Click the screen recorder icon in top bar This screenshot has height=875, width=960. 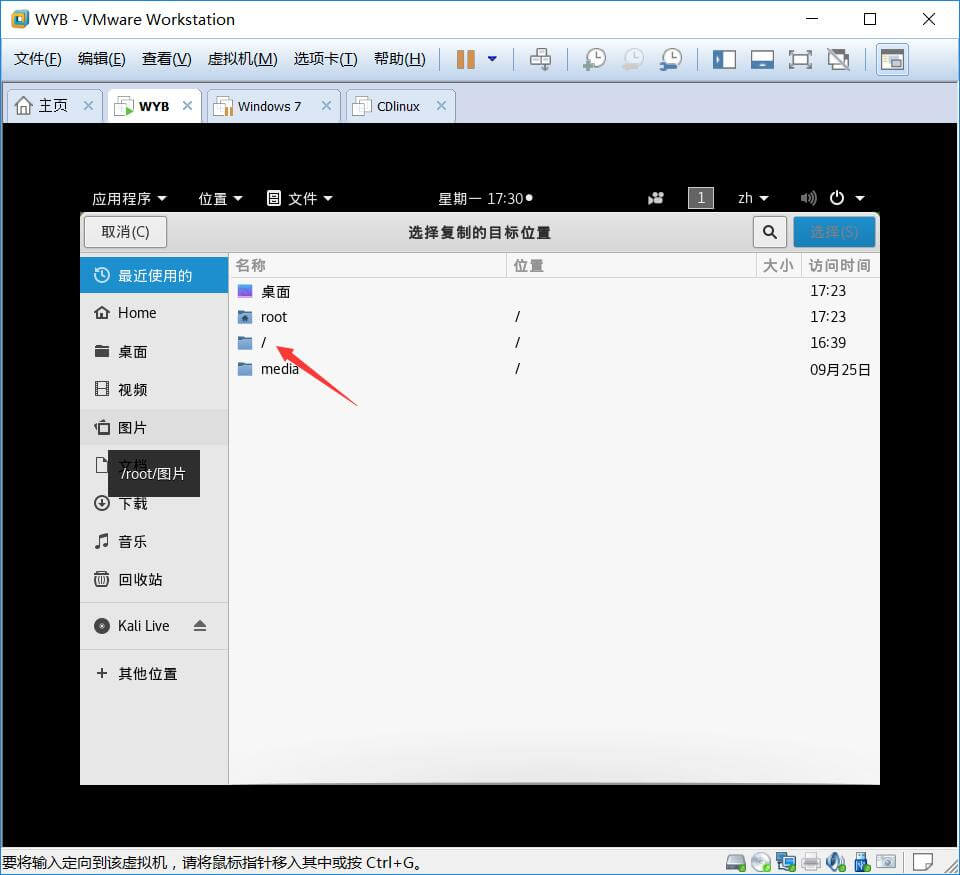pos(656,198)
